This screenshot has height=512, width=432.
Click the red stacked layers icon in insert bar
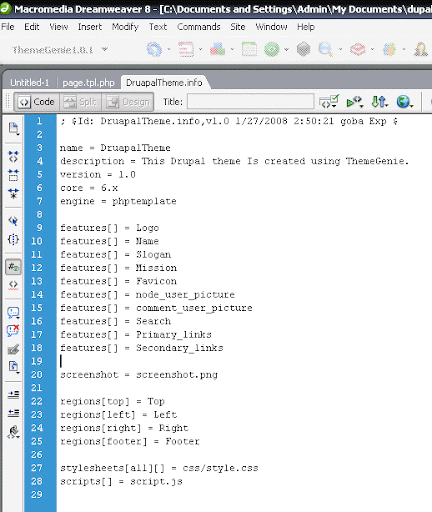click(357, 49)
